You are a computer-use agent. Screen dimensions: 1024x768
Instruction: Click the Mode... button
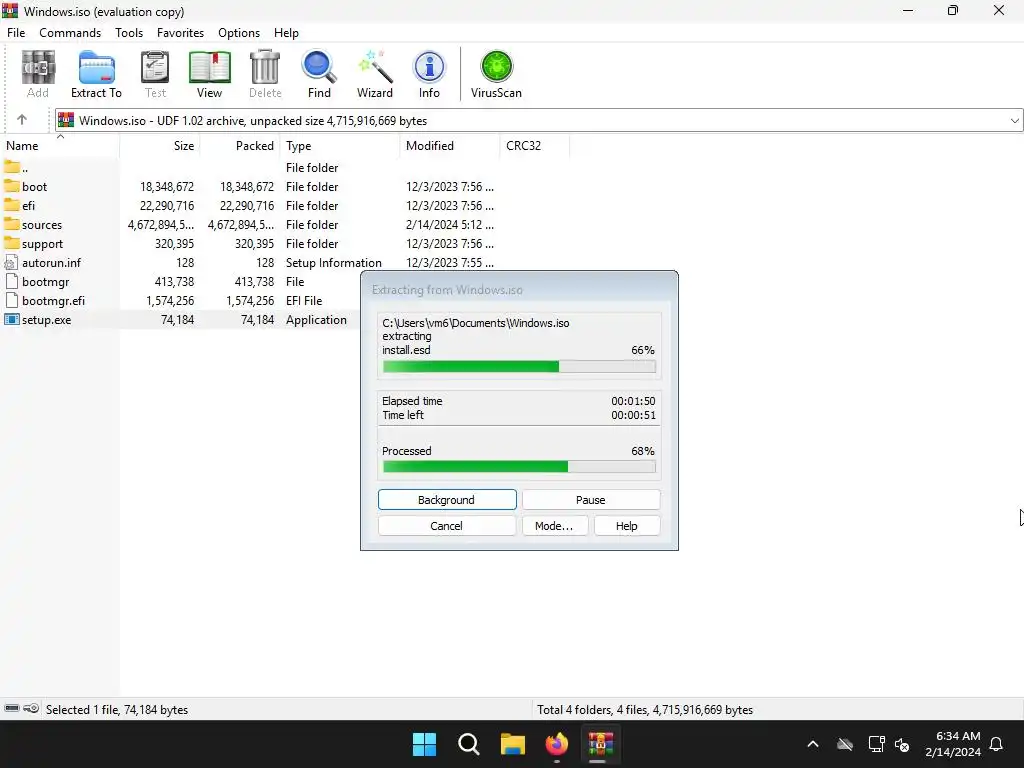pyautogui.click(x=554, y=526)
